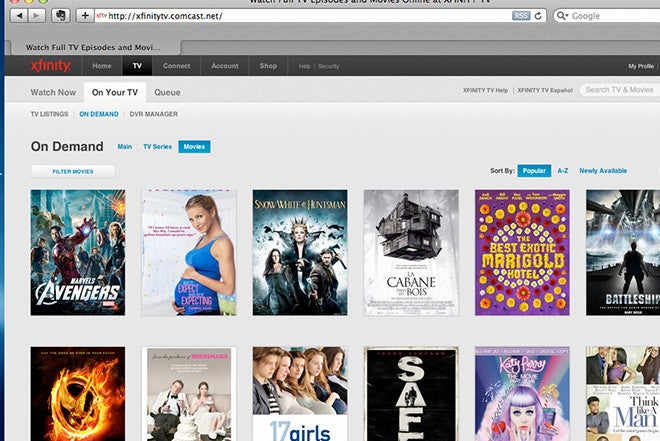Image resolution: width=660 pixels, height=441 pixels.
Task: Open Home in the xfinity navigation bar
Action: (x=102, y=66)
